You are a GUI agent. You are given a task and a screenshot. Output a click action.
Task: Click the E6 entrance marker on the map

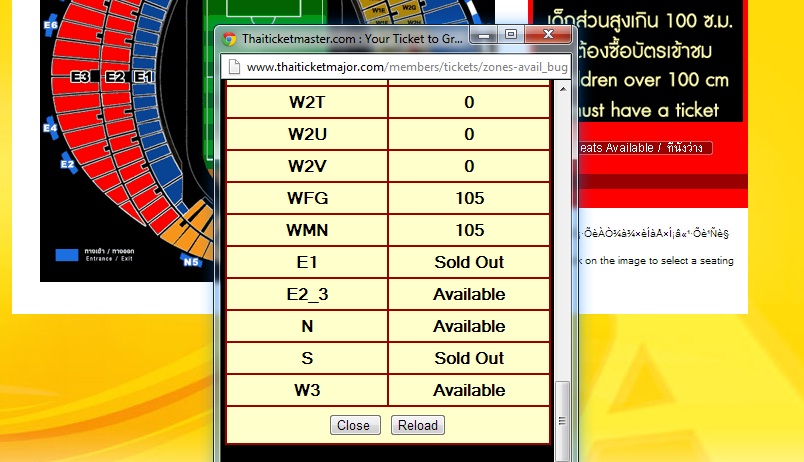point(51,25)
